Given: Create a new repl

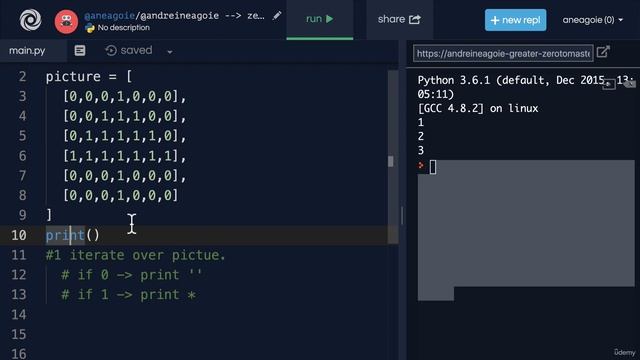Looking at the screenshot, I should (x=516, y=20).
